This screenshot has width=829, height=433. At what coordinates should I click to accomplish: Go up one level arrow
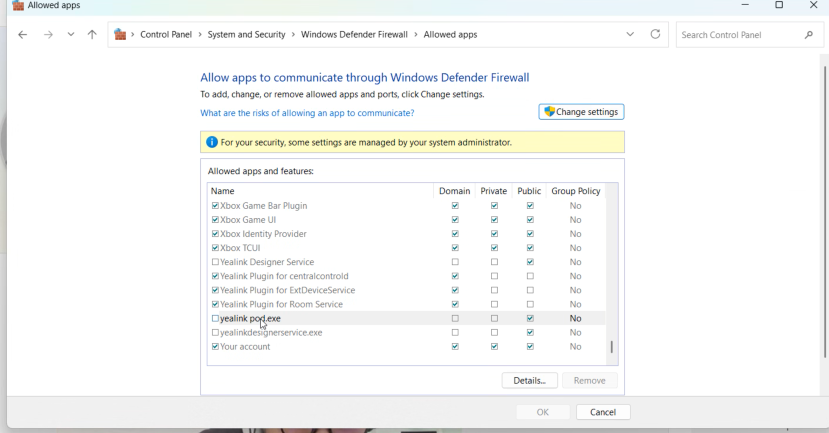pos(92,35)
